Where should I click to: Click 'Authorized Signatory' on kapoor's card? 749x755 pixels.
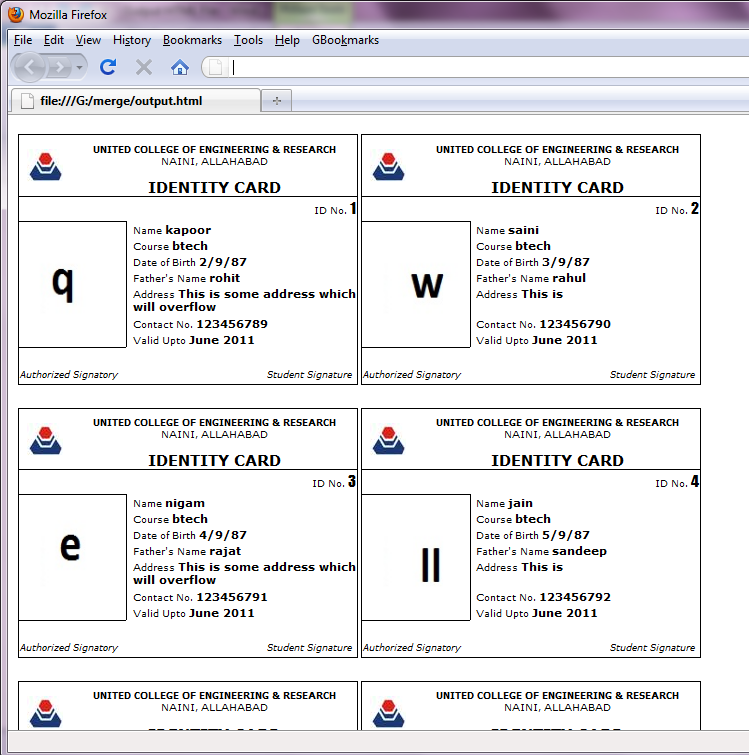[x=69, y=375]
